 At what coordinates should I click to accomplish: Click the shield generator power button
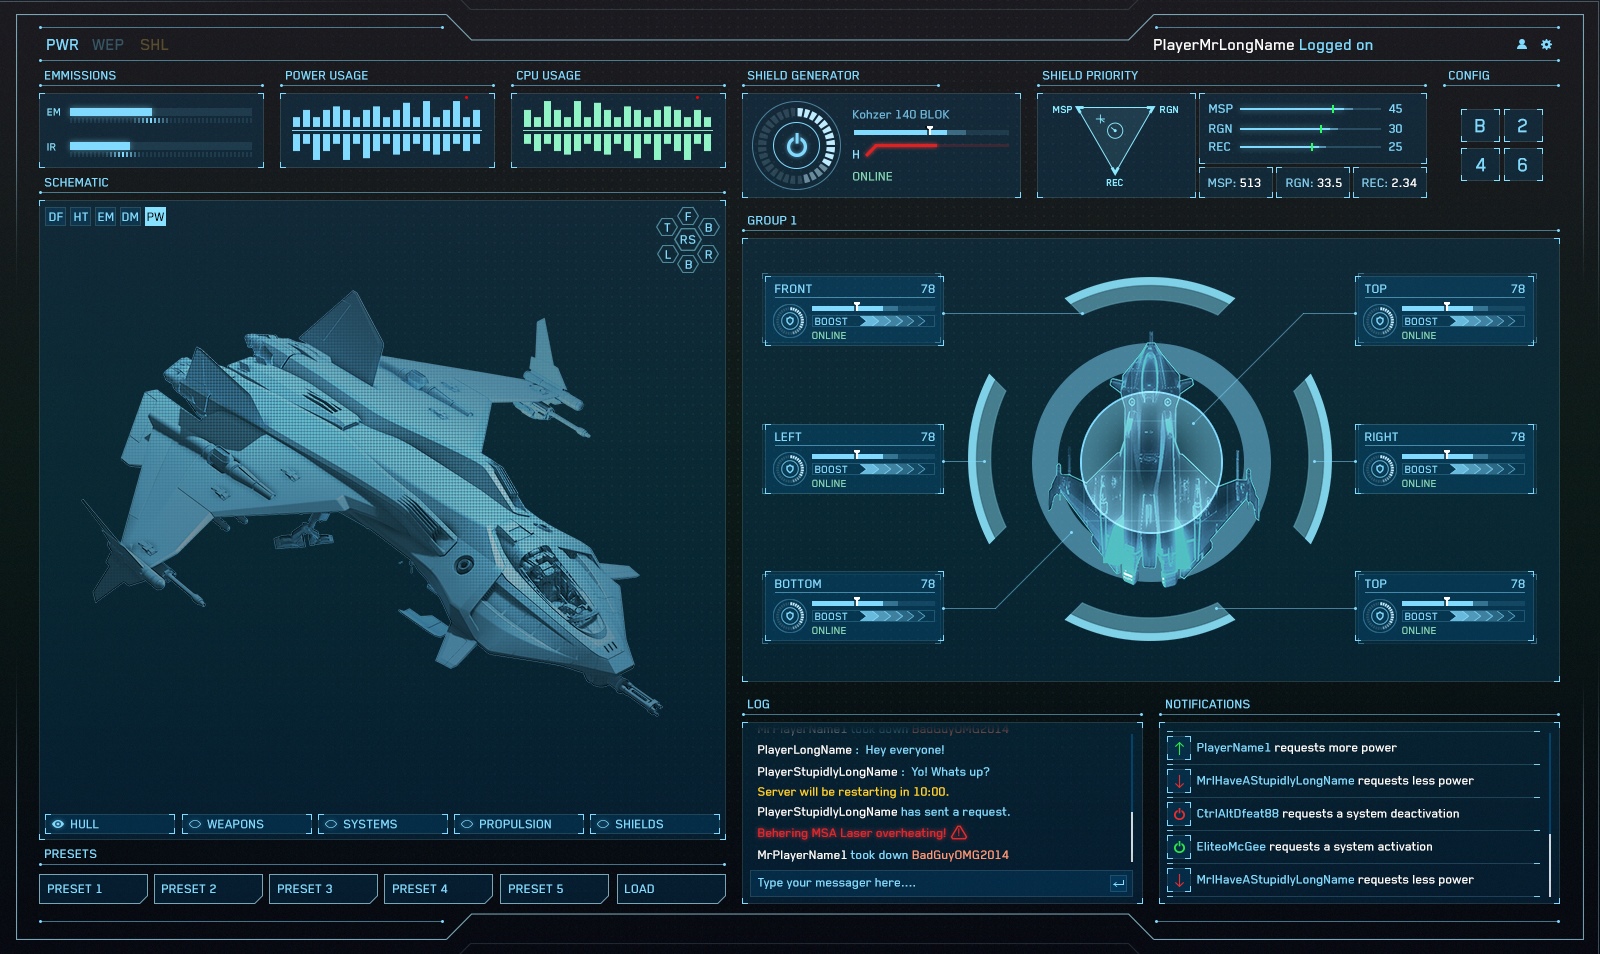click(x=796, y=146)
